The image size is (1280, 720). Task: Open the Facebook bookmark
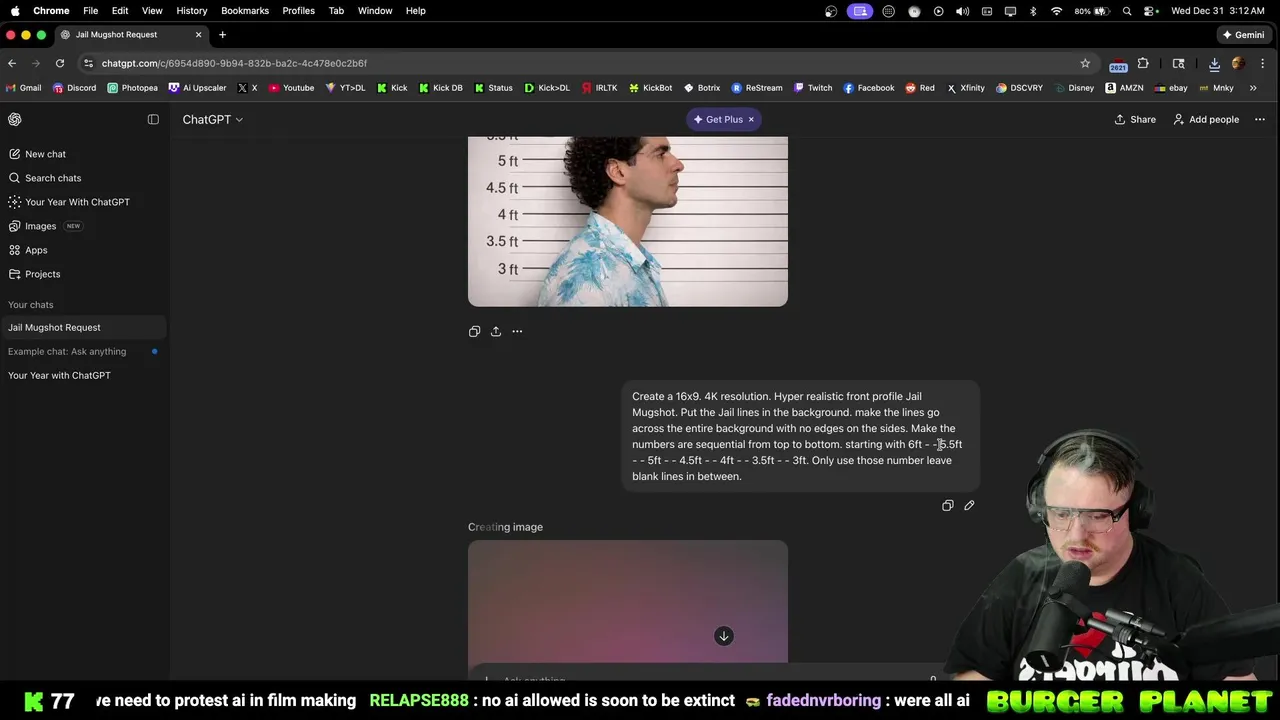coord(869,88)
